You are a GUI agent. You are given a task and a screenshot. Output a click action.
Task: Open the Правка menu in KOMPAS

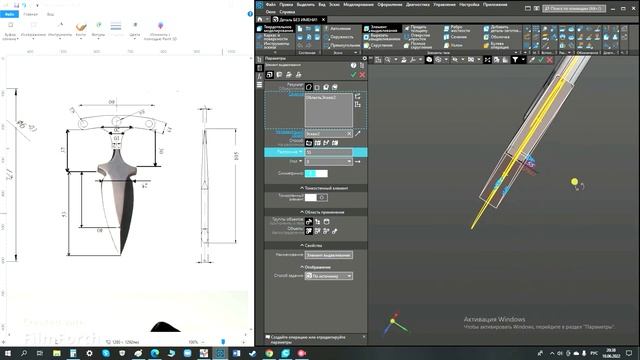pyautogui.click(x=286, y=4)
